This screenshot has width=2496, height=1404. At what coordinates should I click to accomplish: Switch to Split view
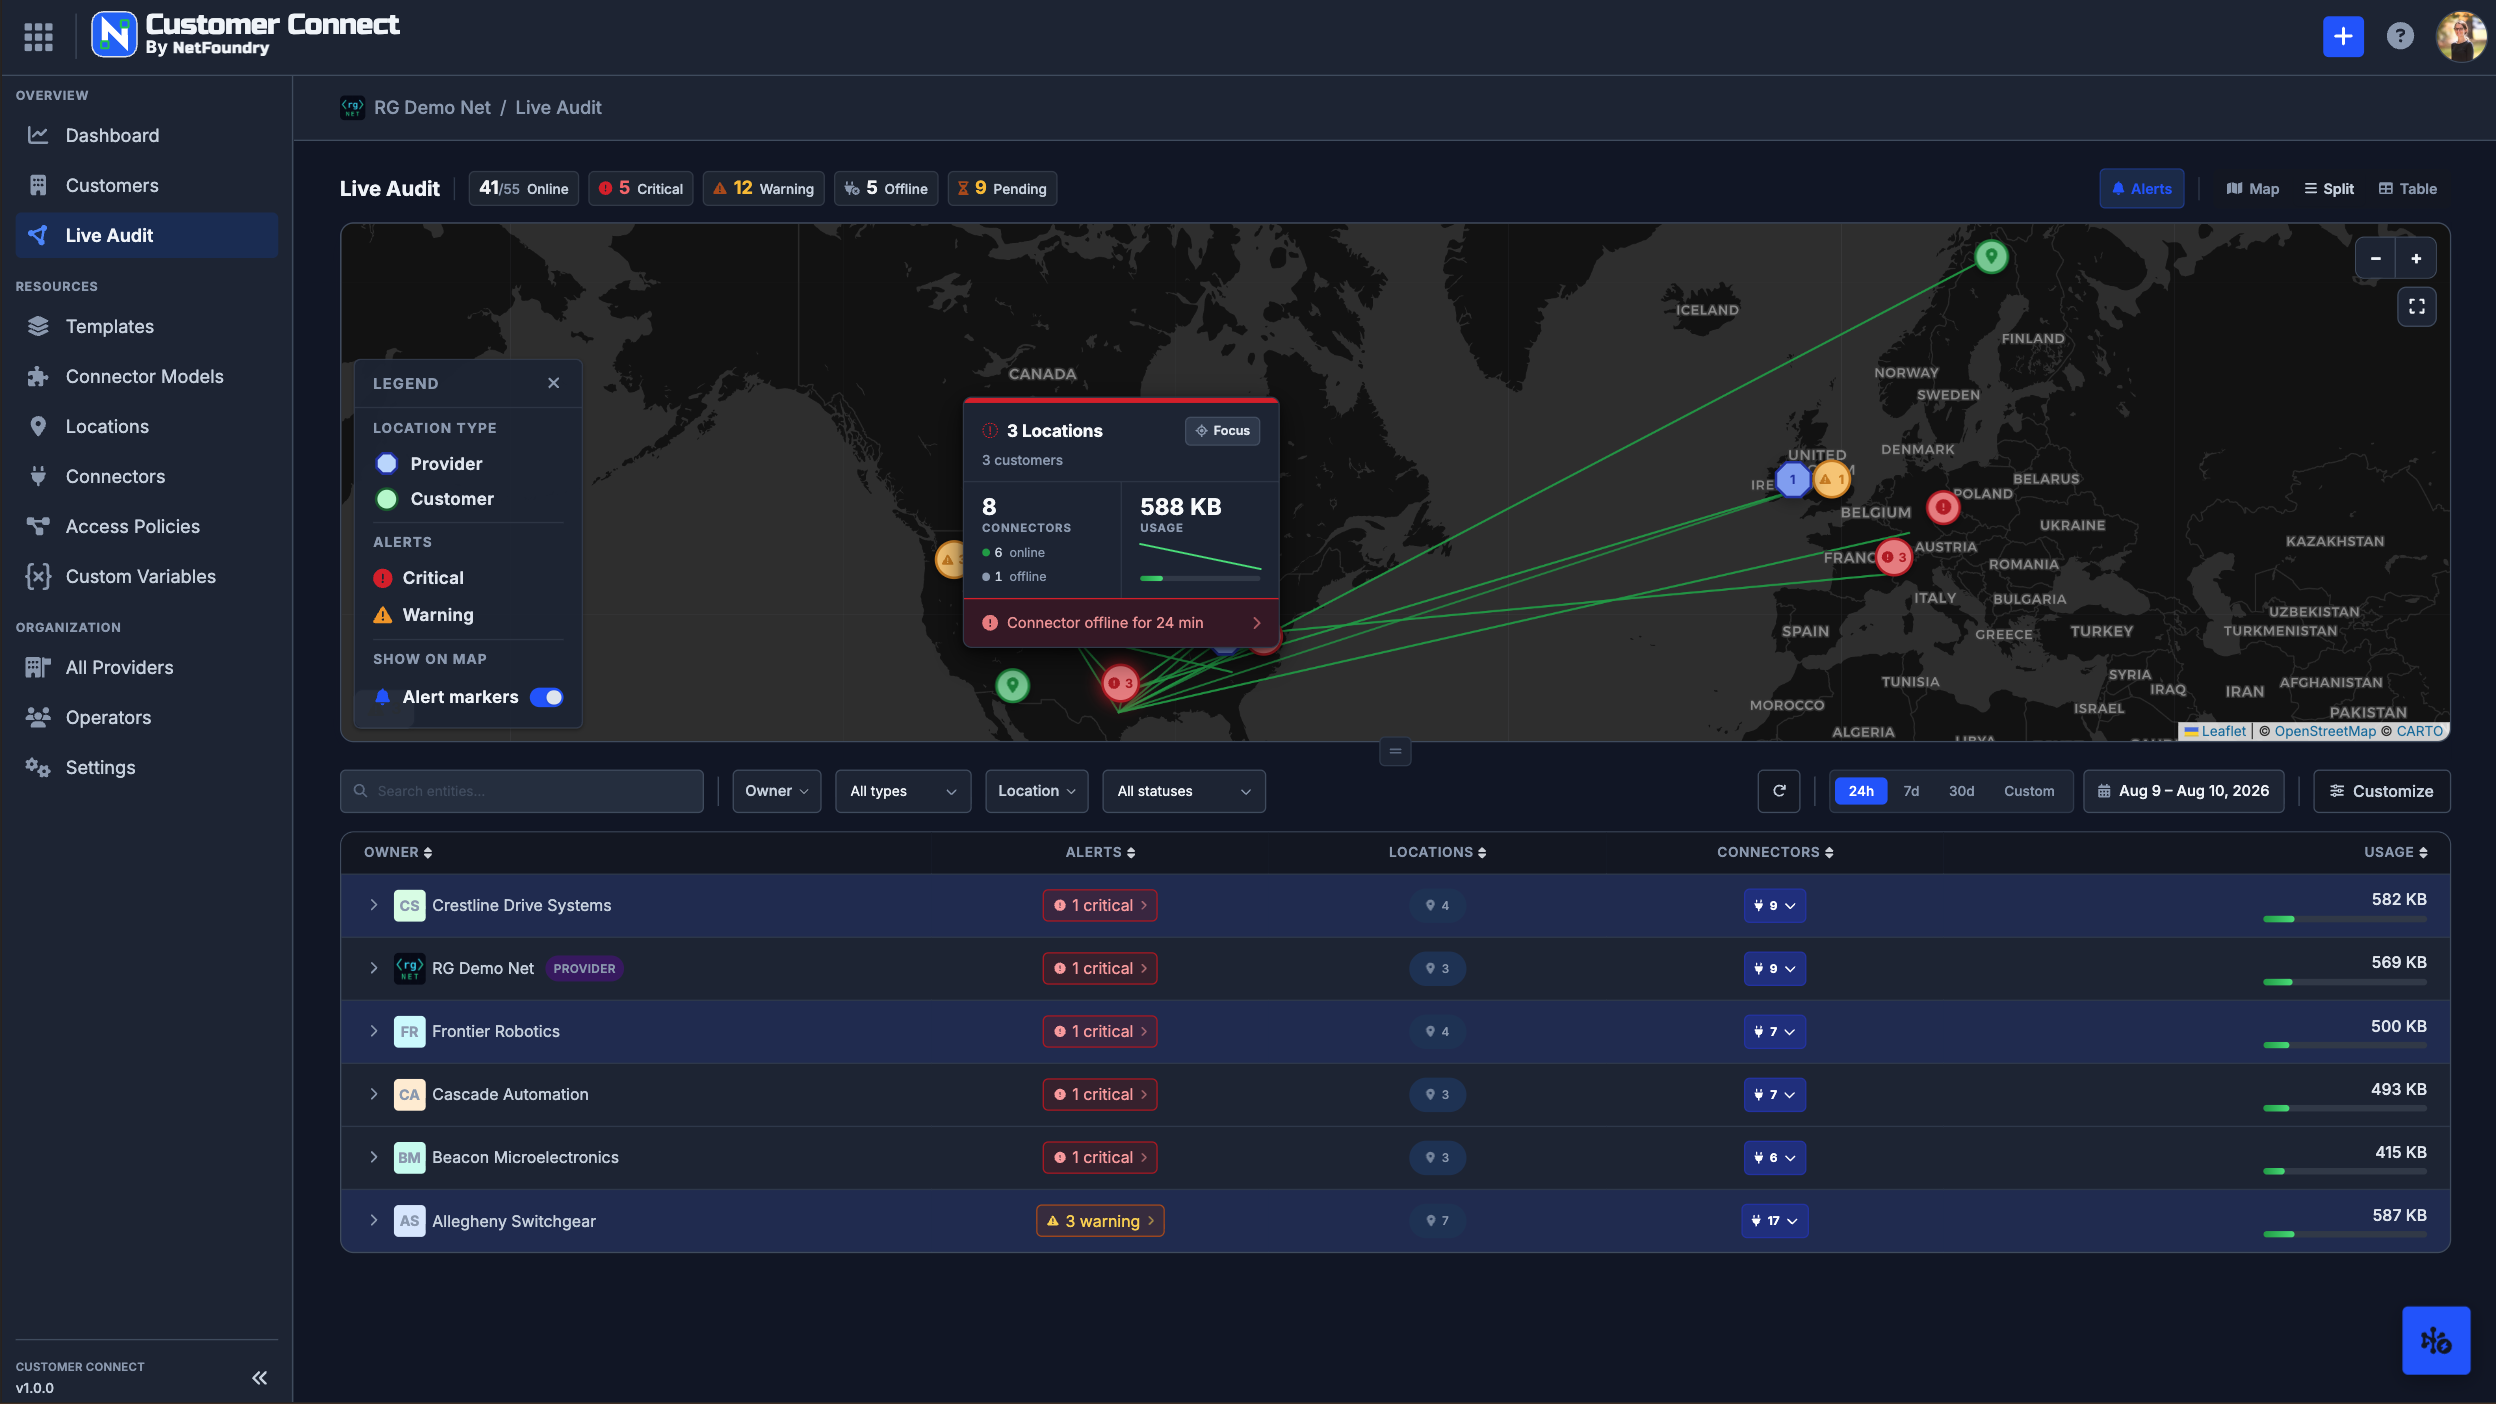coord(2329,188)
